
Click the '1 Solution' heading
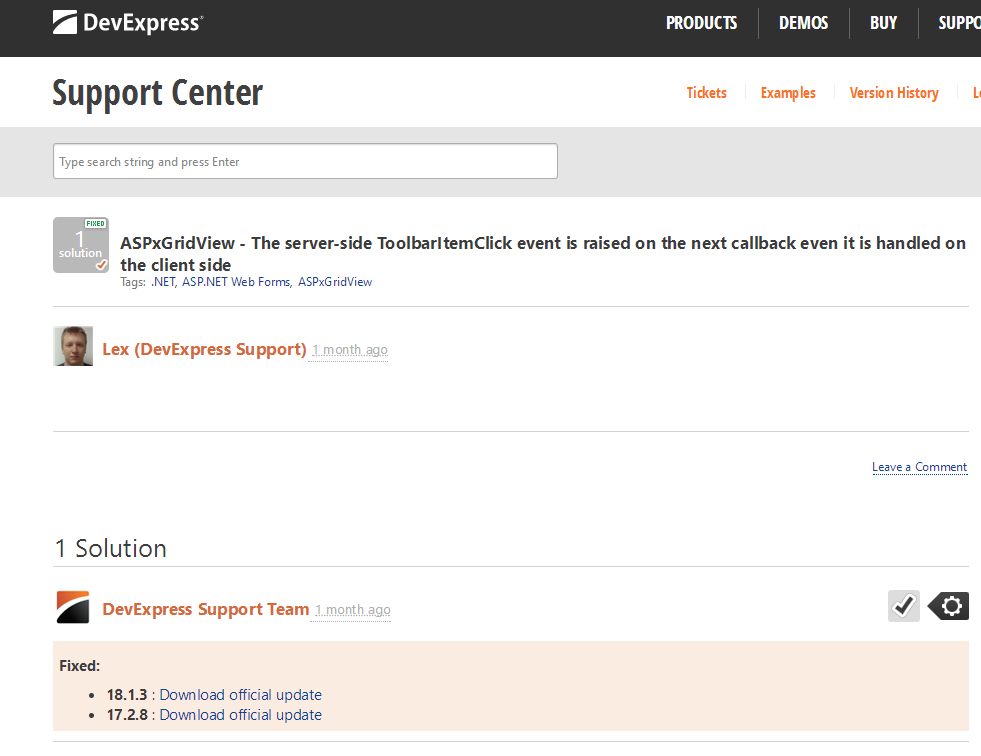pyautogui.click(x=111, y=548)
